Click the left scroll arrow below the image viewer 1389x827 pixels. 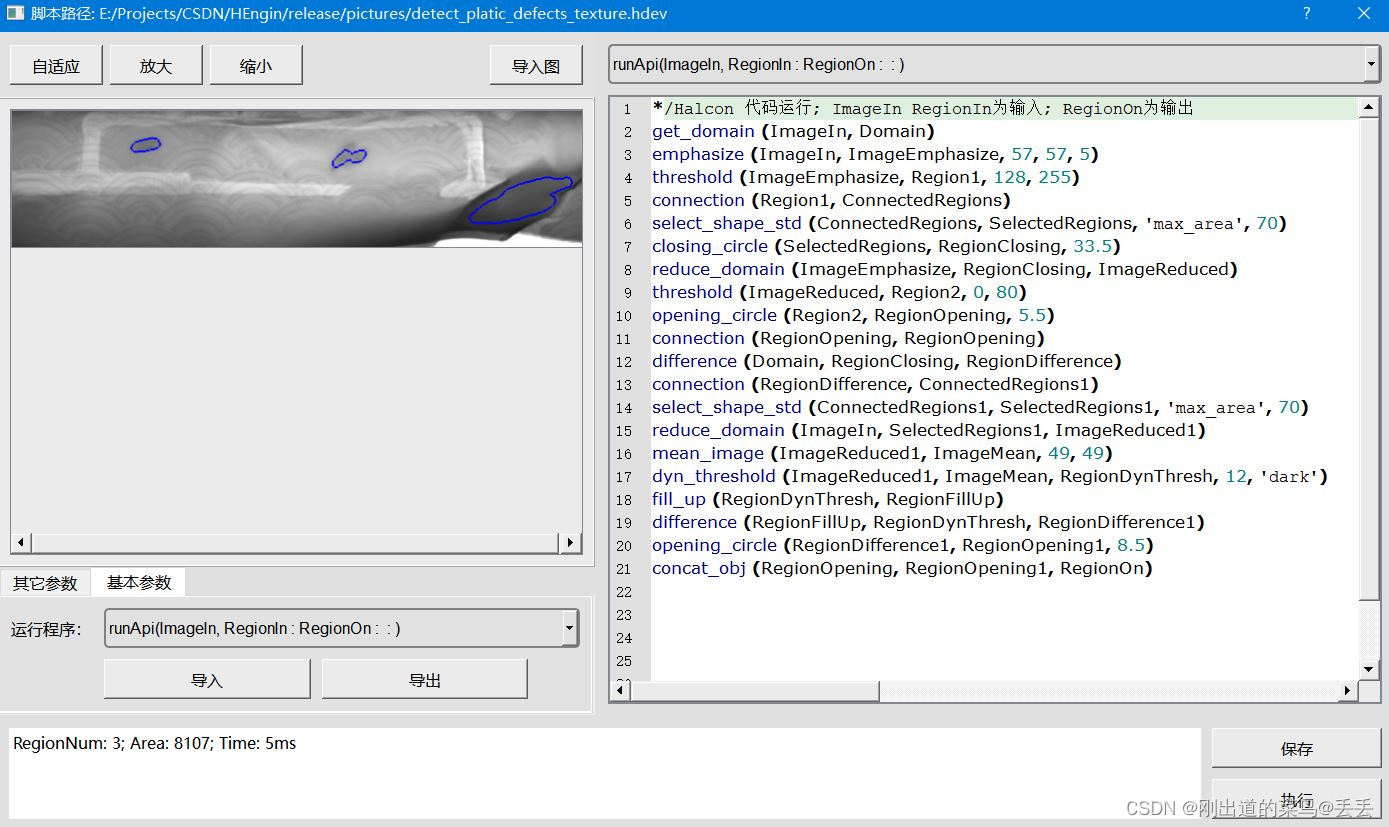(x=20, y=542)
